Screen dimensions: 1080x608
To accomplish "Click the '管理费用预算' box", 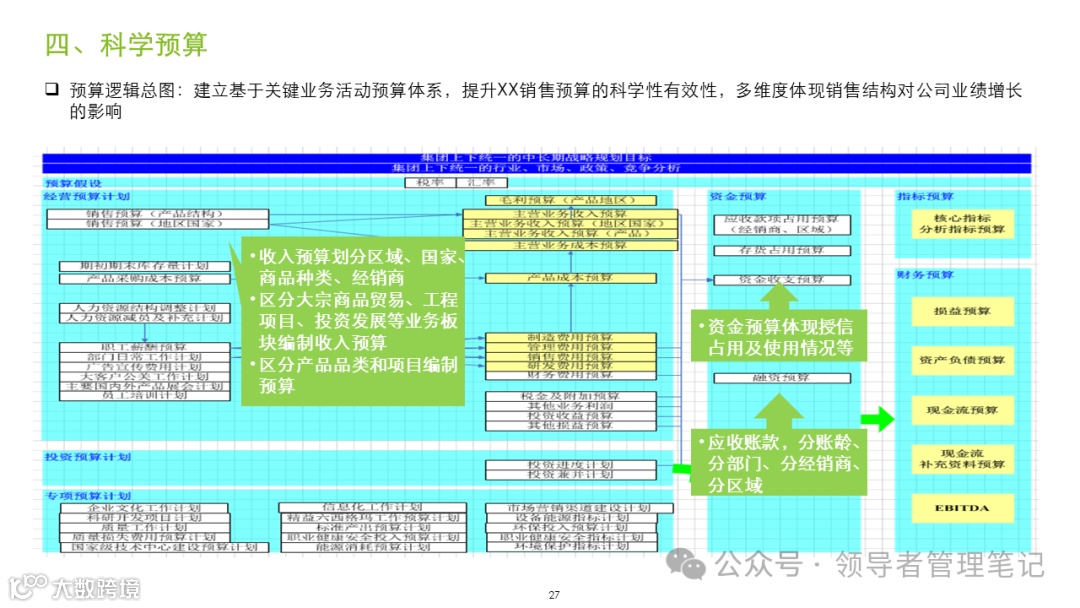I will [x=571, y=348].
